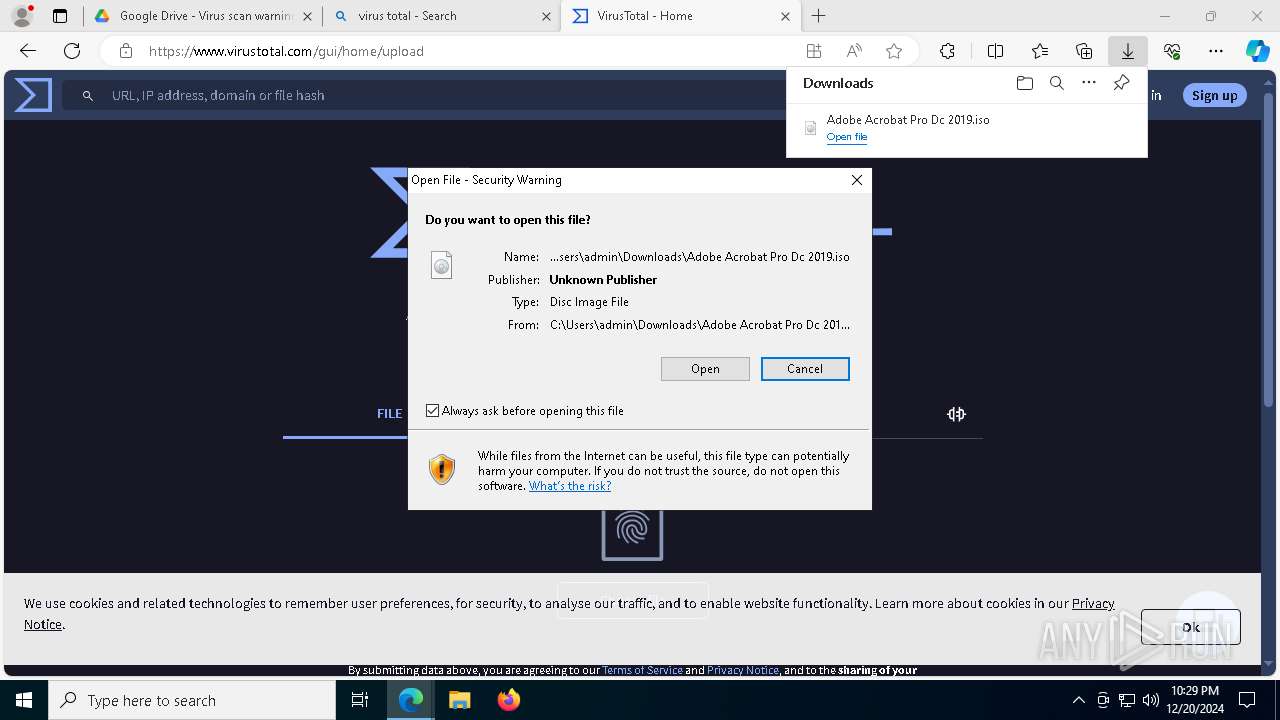Click the fingerprint file upload icon
Viewport: 1280px width, 720px height.
[632, 530]
